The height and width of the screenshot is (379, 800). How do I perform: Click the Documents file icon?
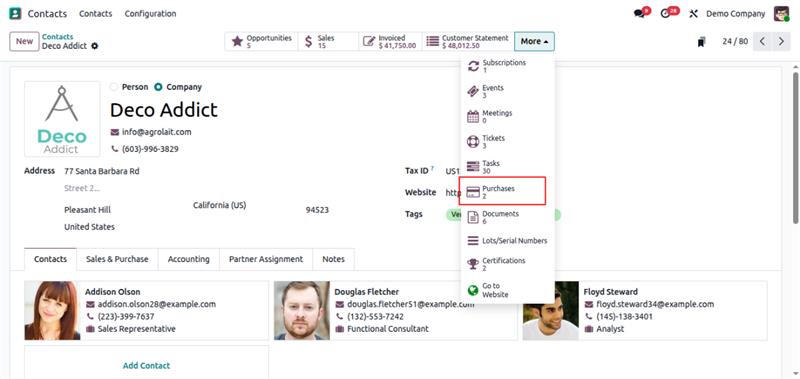coord(473,217)
